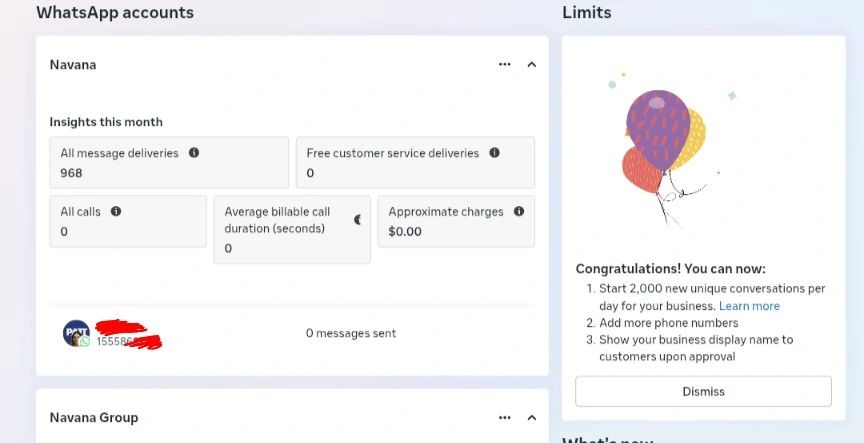Select the Navana Group account title
864x443 pixels.
(94, 418)
